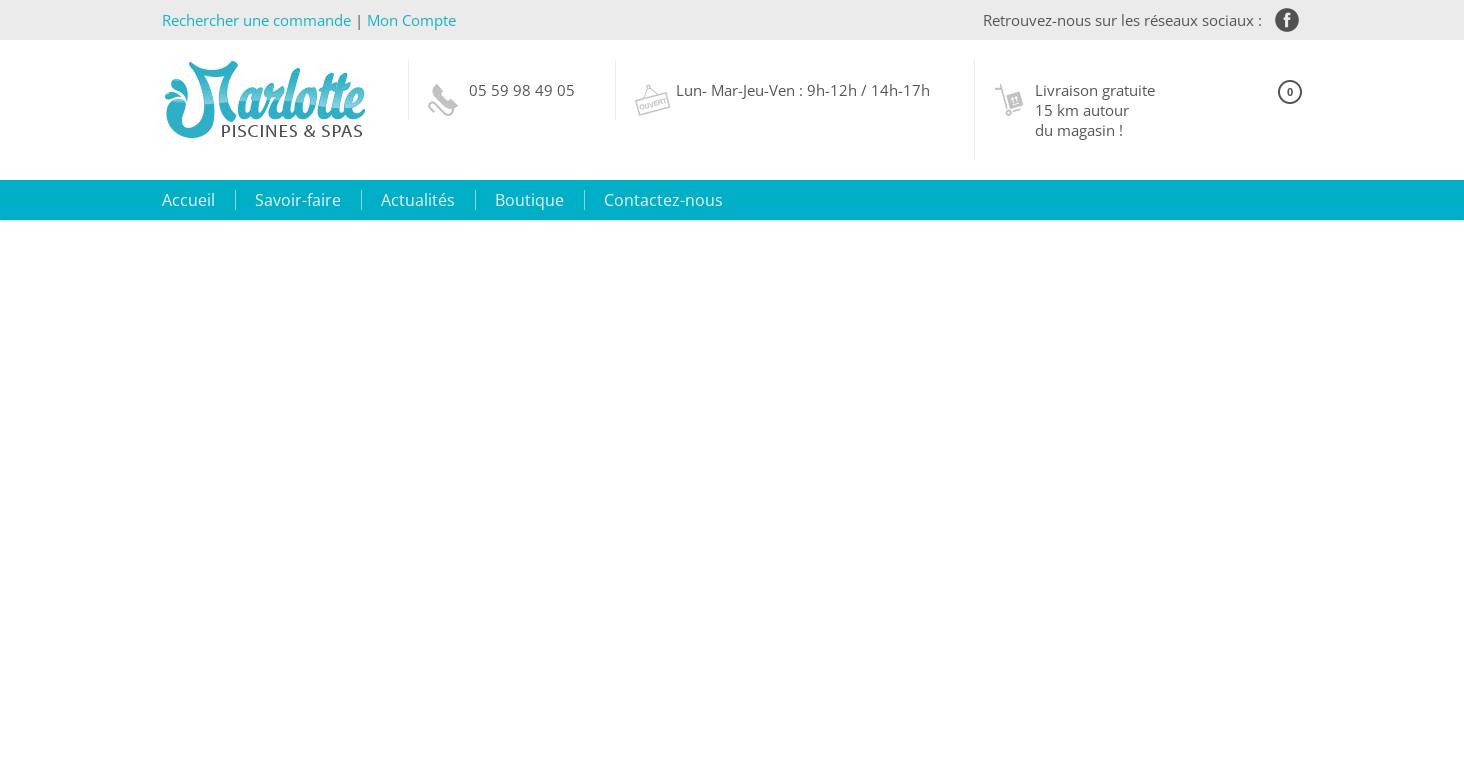Click the empty white page content area
Image resolution: width=1464 pixels, height=768 pixels.
[x=732, y=490]
